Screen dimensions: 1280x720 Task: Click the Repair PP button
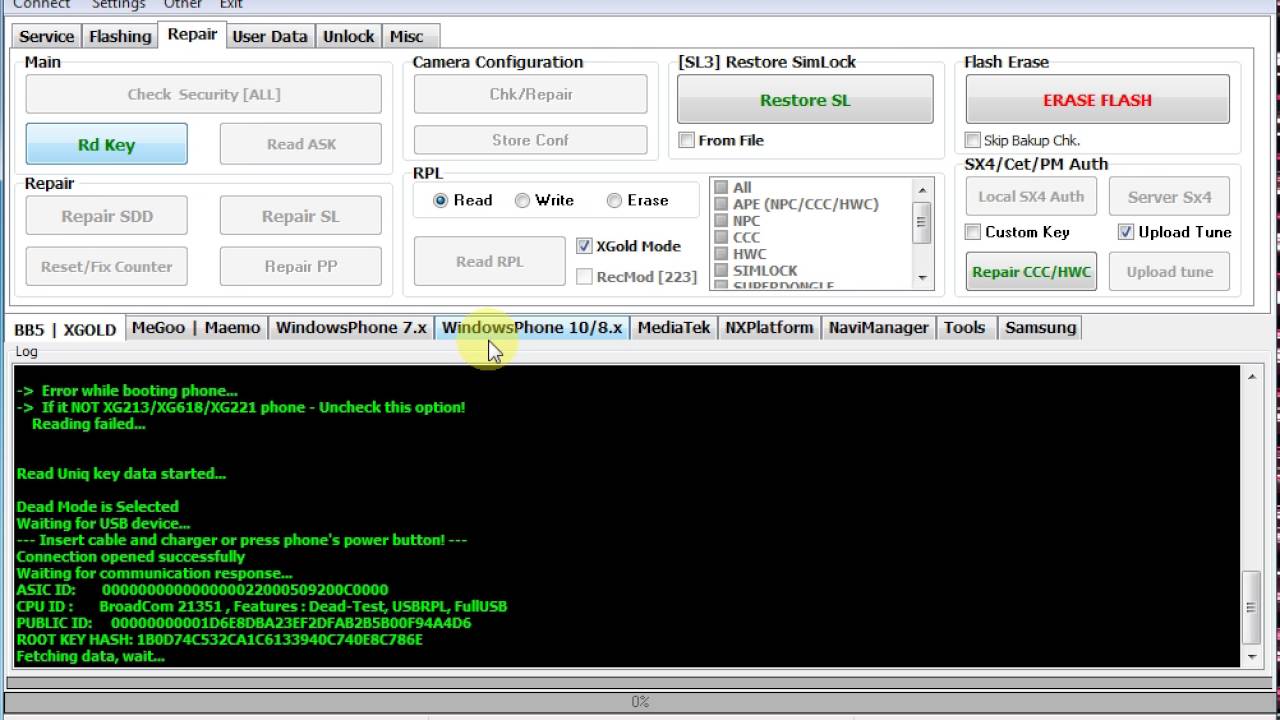point(300,266)
